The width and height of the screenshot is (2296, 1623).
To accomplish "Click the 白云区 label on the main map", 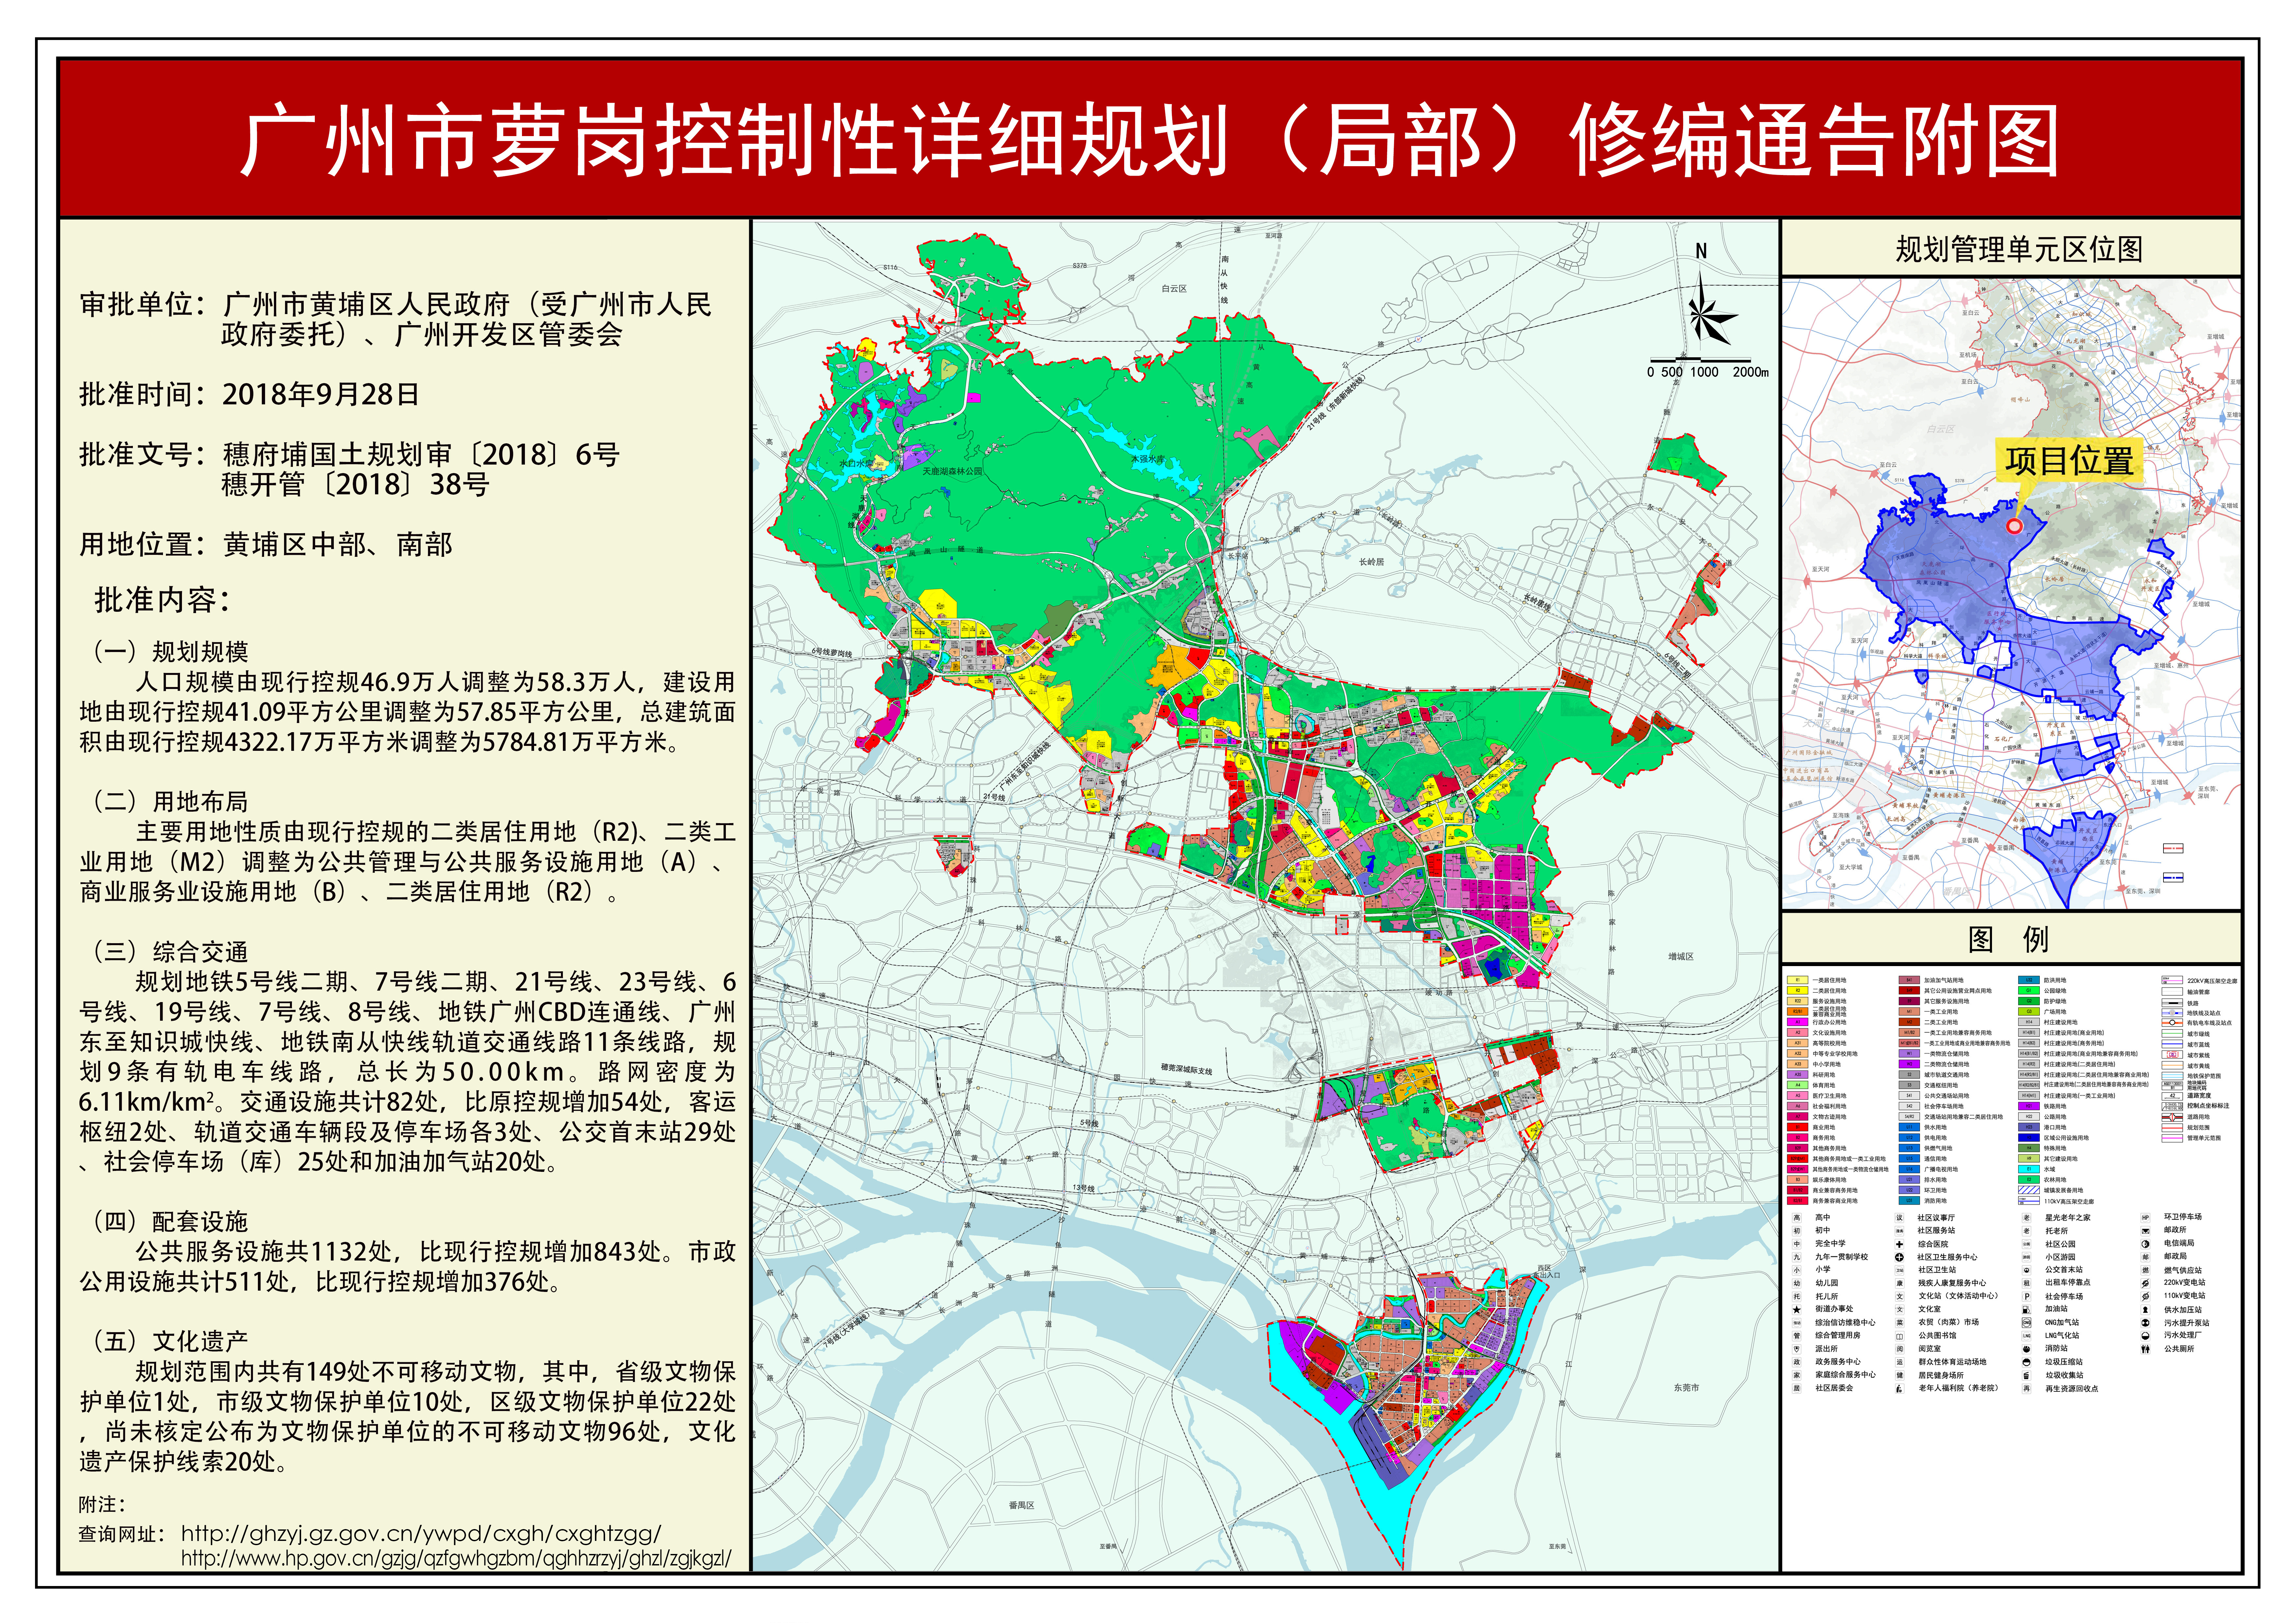I will coord(1174,288).
